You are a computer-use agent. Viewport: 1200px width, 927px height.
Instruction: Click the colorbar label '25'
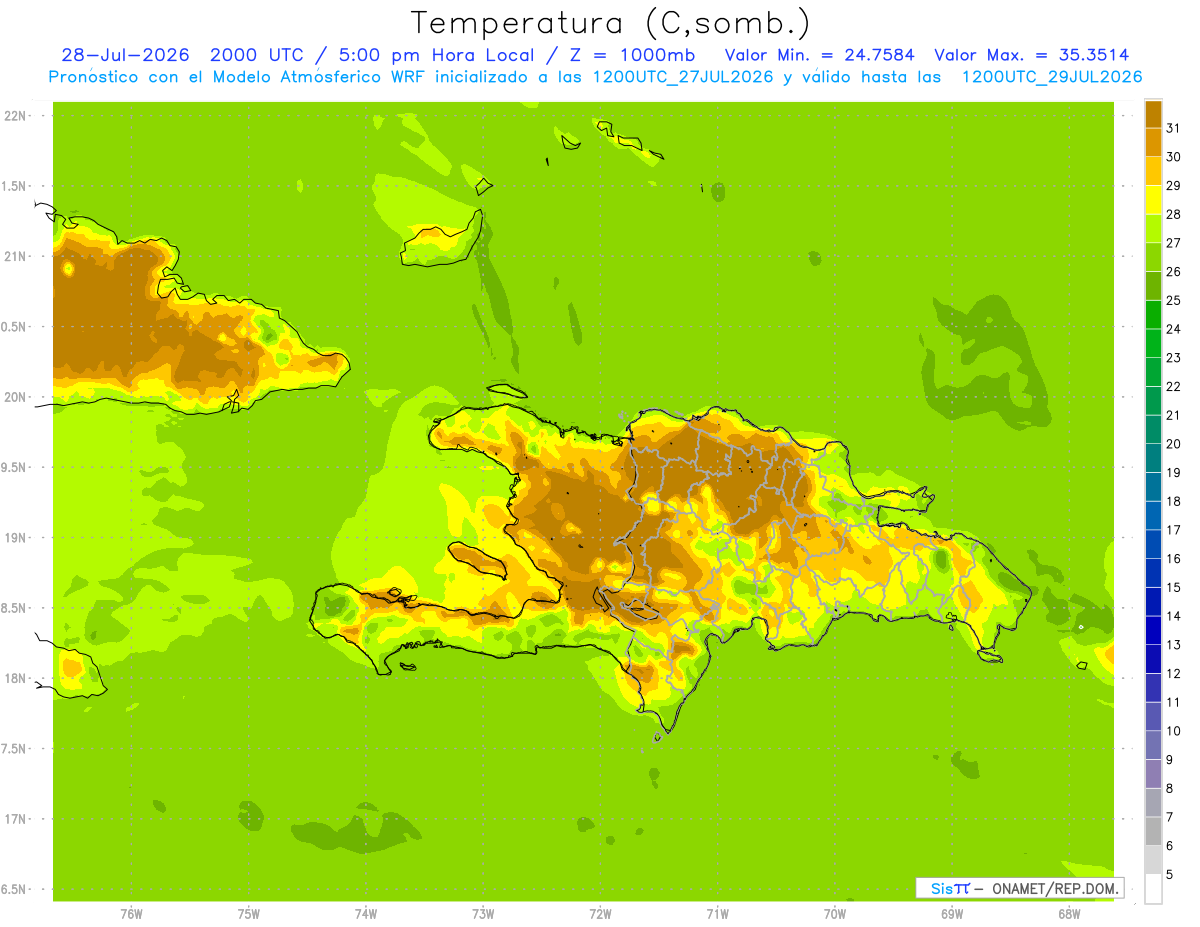click(1174, 300)
